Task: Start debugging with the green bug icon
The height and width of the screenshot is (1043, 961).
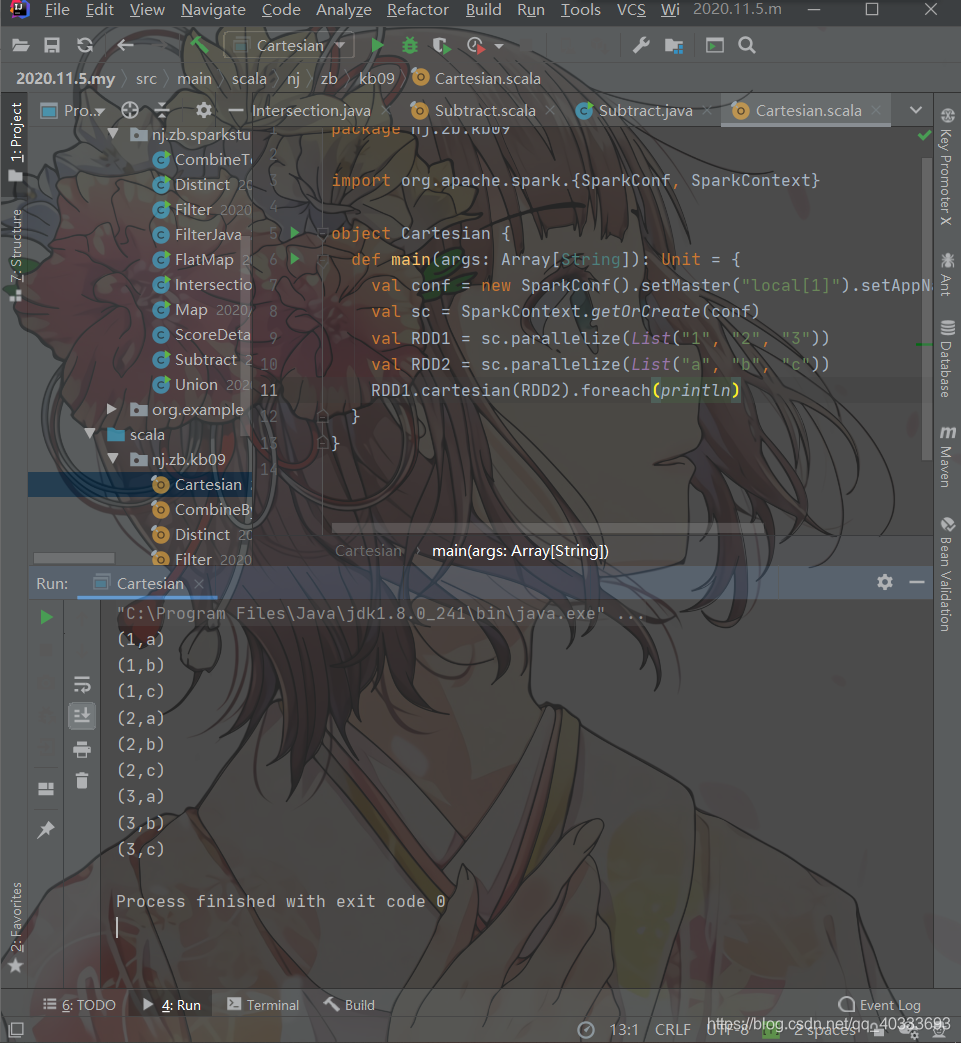Action: [x=410, y=45]
